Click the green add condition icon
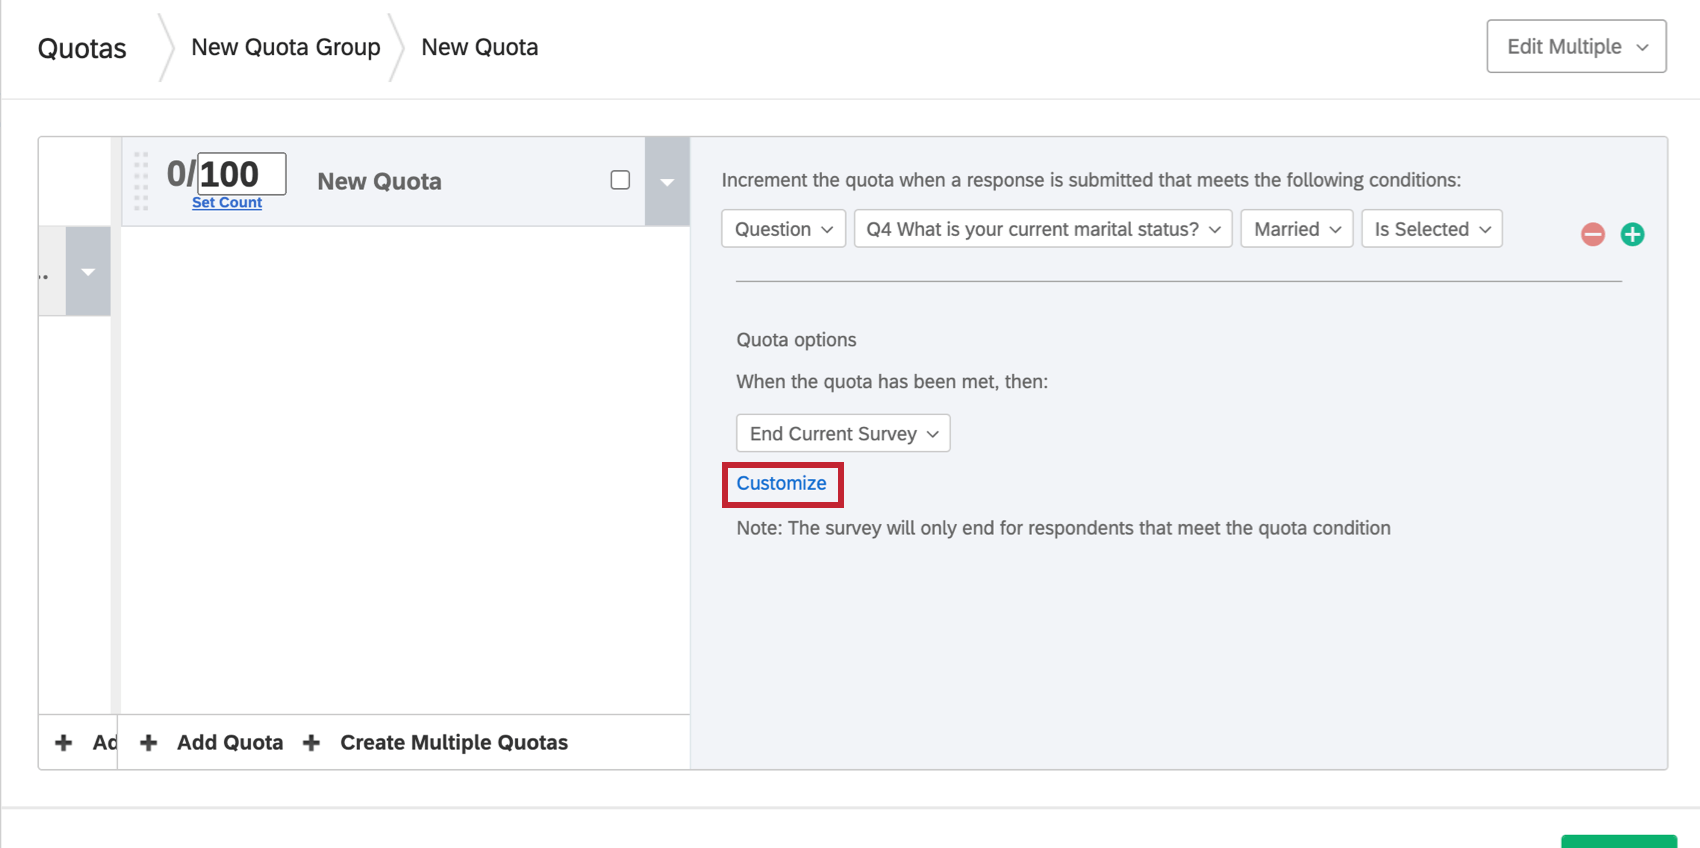Image resolution: width=1700 pixels, height=848 pixels. pyautogui.click(x=1632, y=234)
